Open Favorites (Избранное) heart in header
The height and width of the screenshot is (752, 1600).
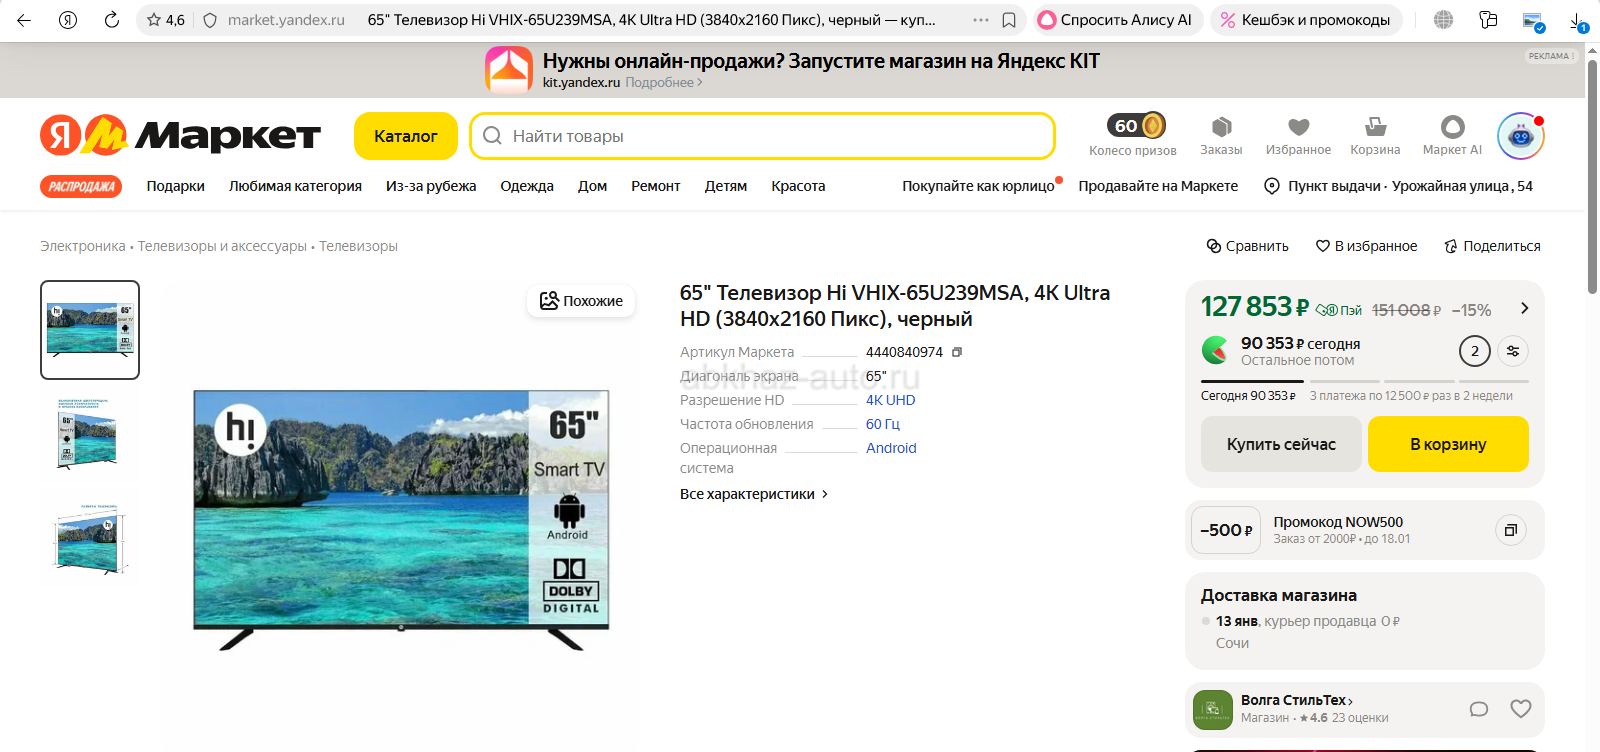[1298, 127]
